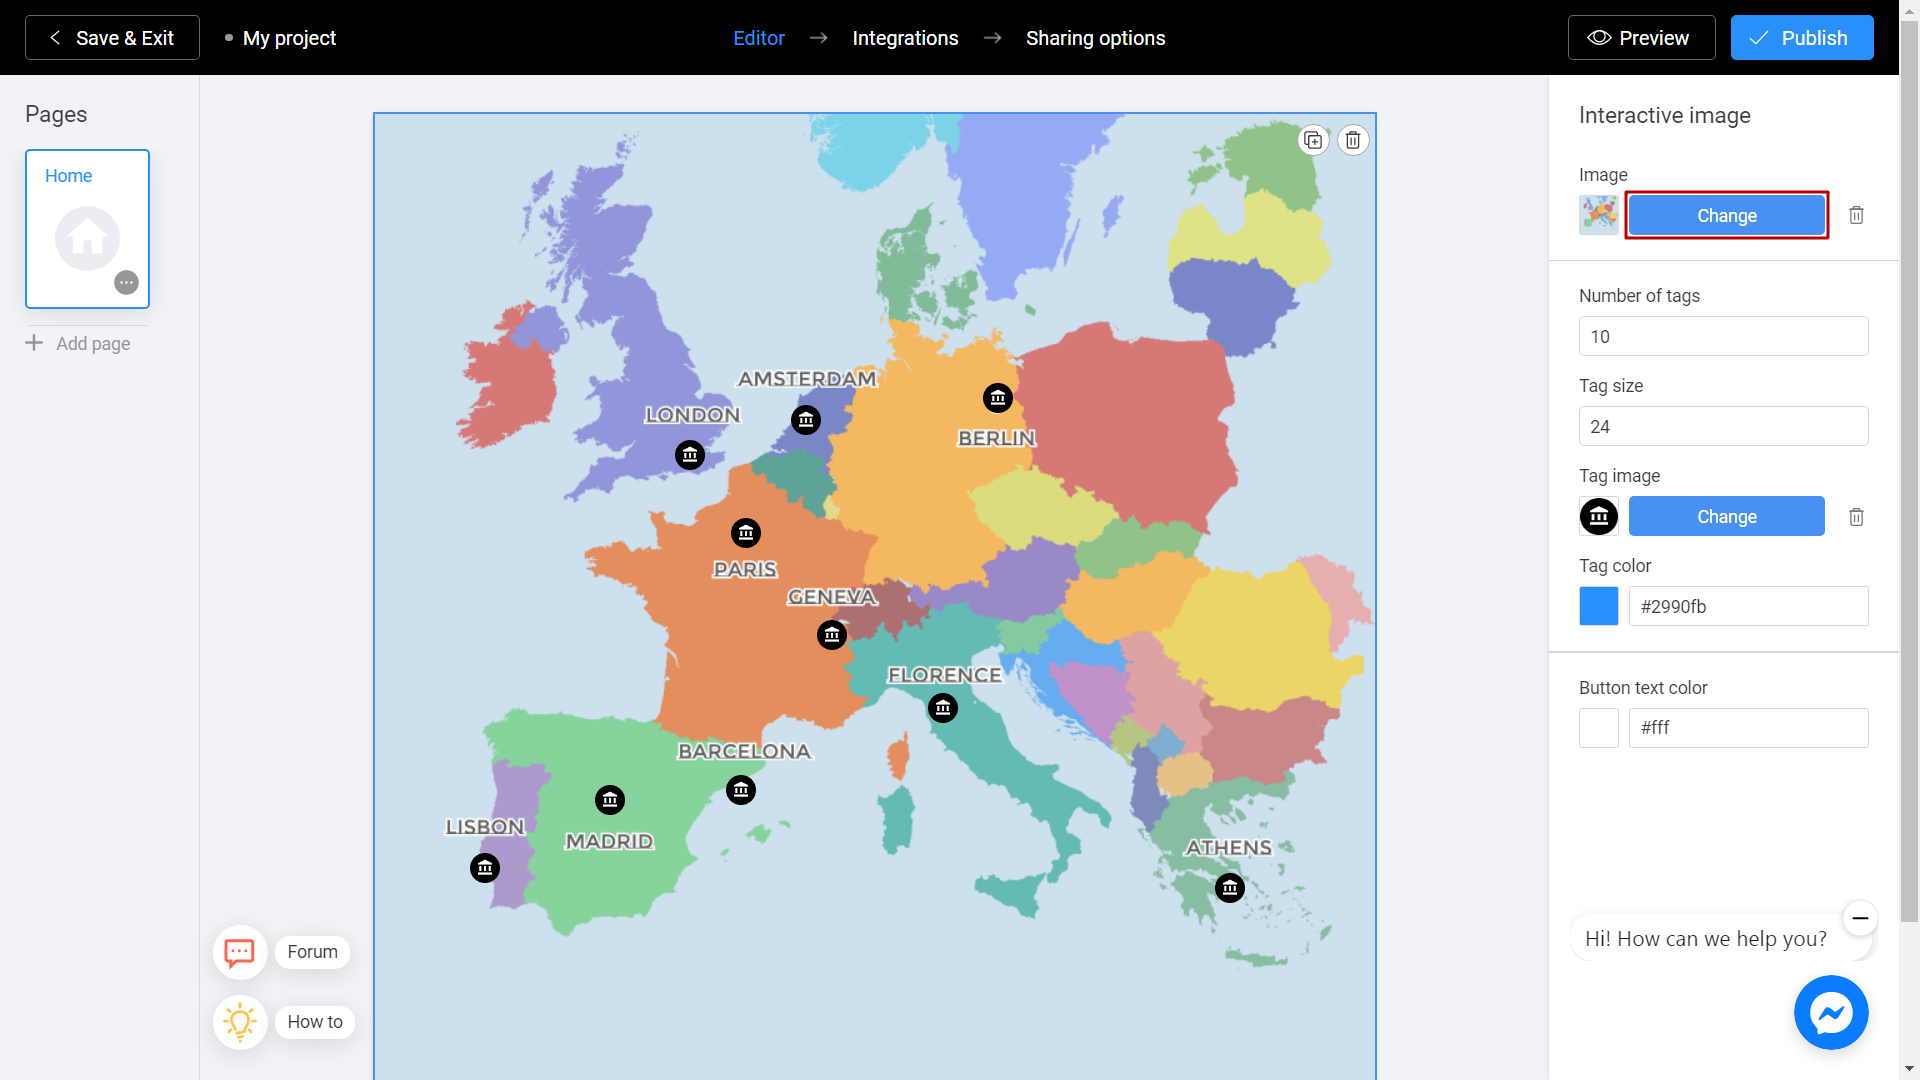Click the Tag size input field
Image resolution: width=1920 pixels, height=1080 pixels.
pos(1724,426)
